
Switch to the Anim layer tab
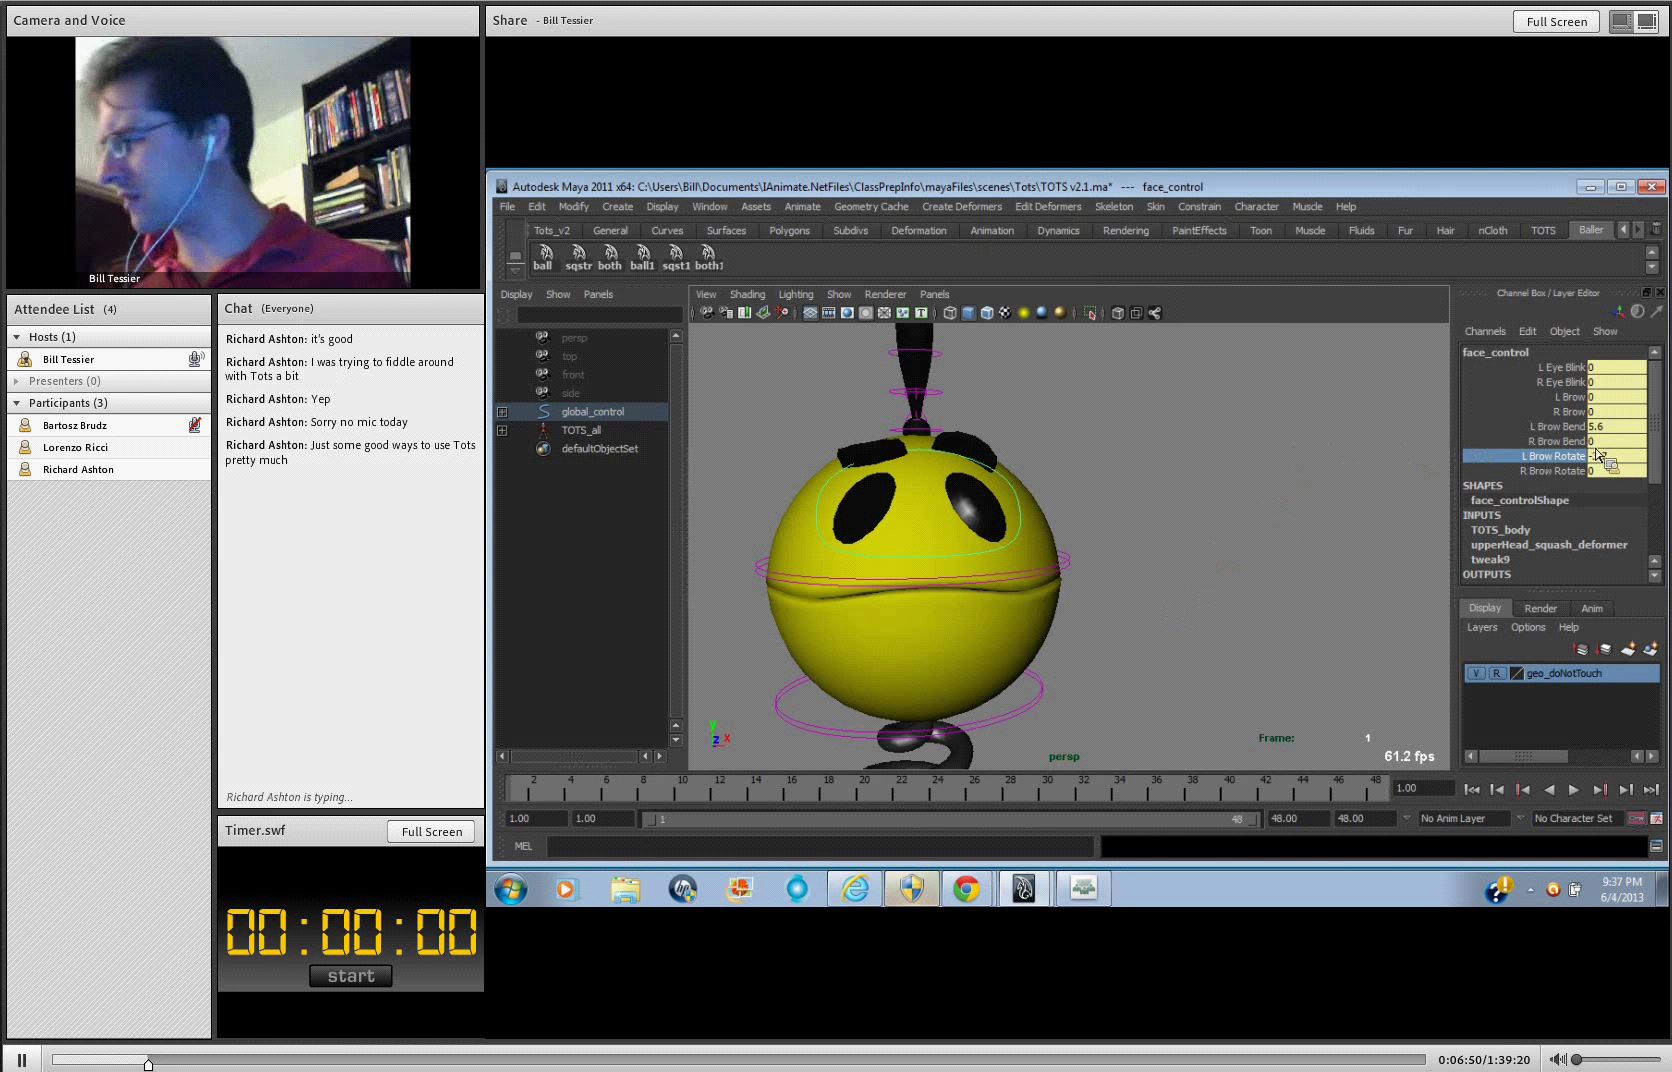[x=1592, y=608]
